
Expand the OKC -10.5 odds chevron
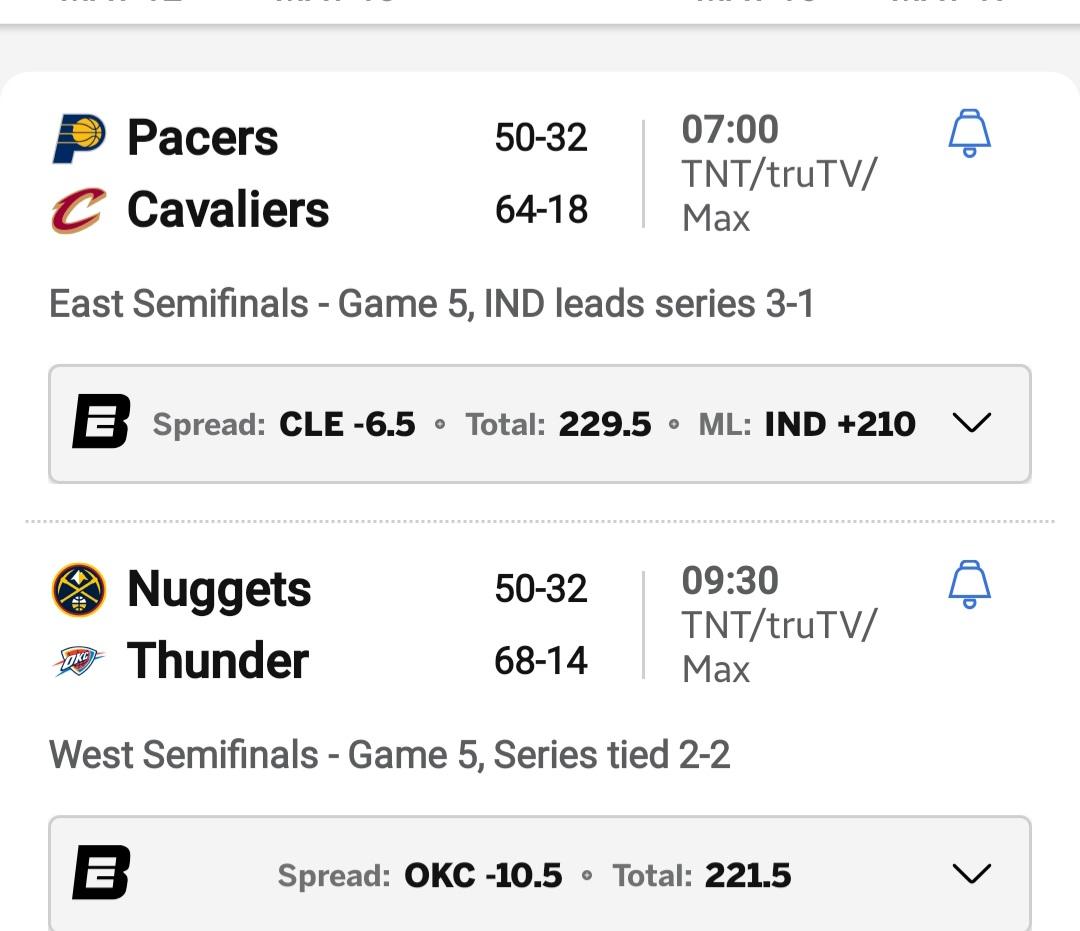coord(972,873)
